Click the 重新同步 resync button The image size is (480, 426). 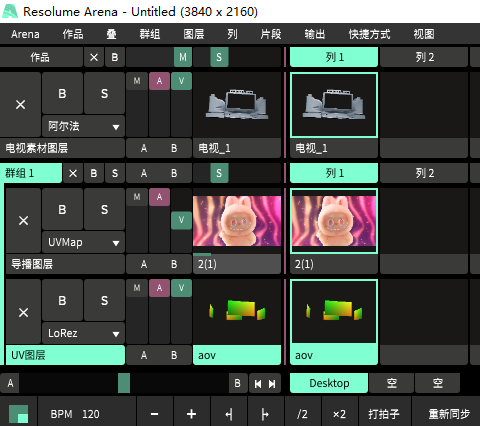click(x=449, y=414)
